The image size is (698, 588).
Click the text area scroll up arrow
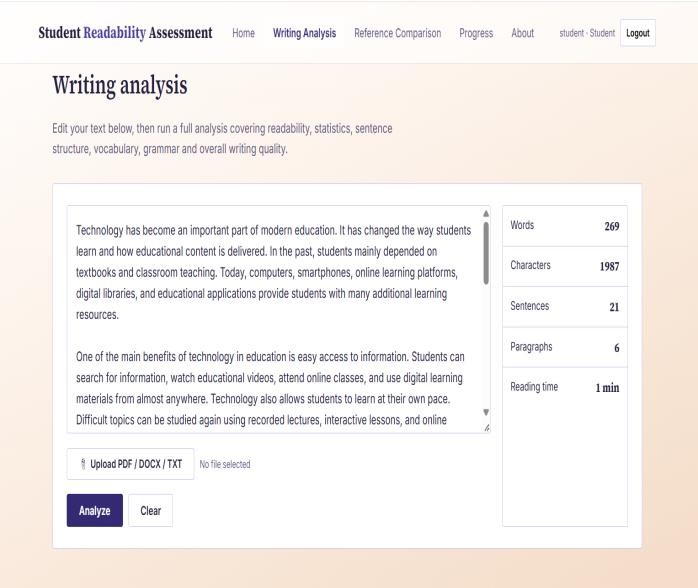(x=486, y=214)
